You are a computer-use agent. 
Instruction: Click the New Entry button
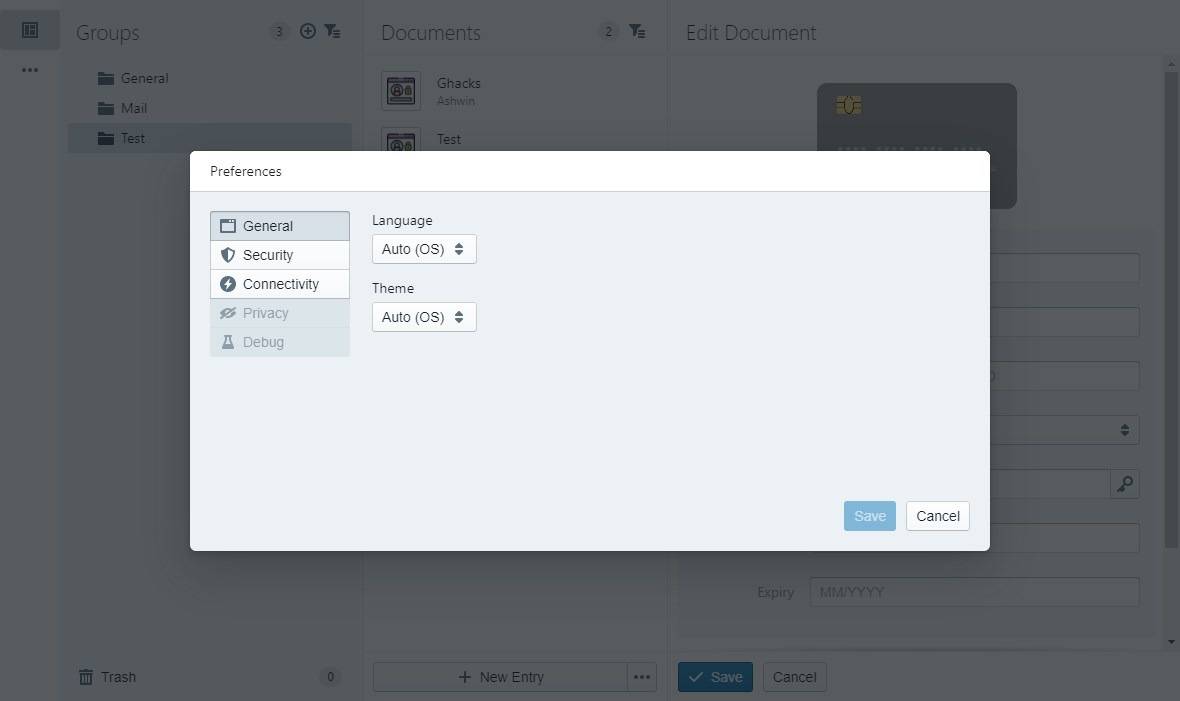pos(500,677)
